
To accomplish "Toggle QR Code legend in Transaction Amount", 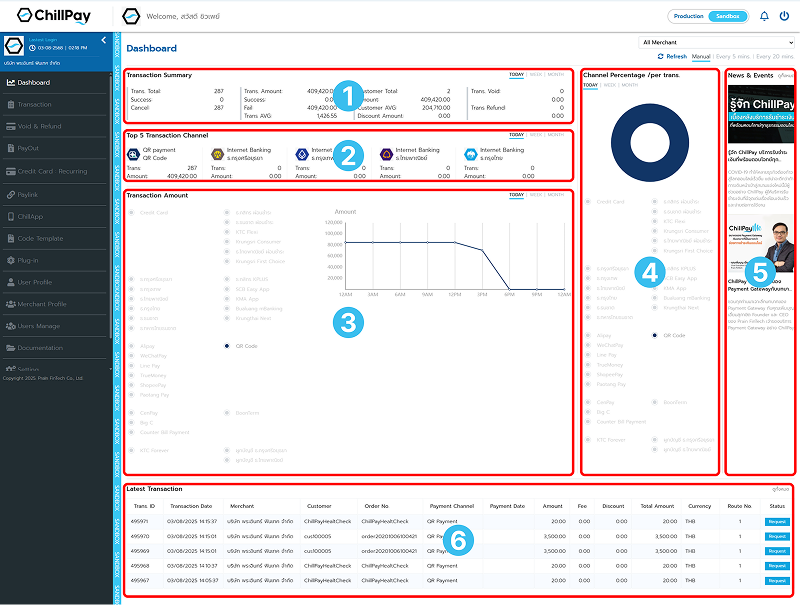I will click(245, 345).
